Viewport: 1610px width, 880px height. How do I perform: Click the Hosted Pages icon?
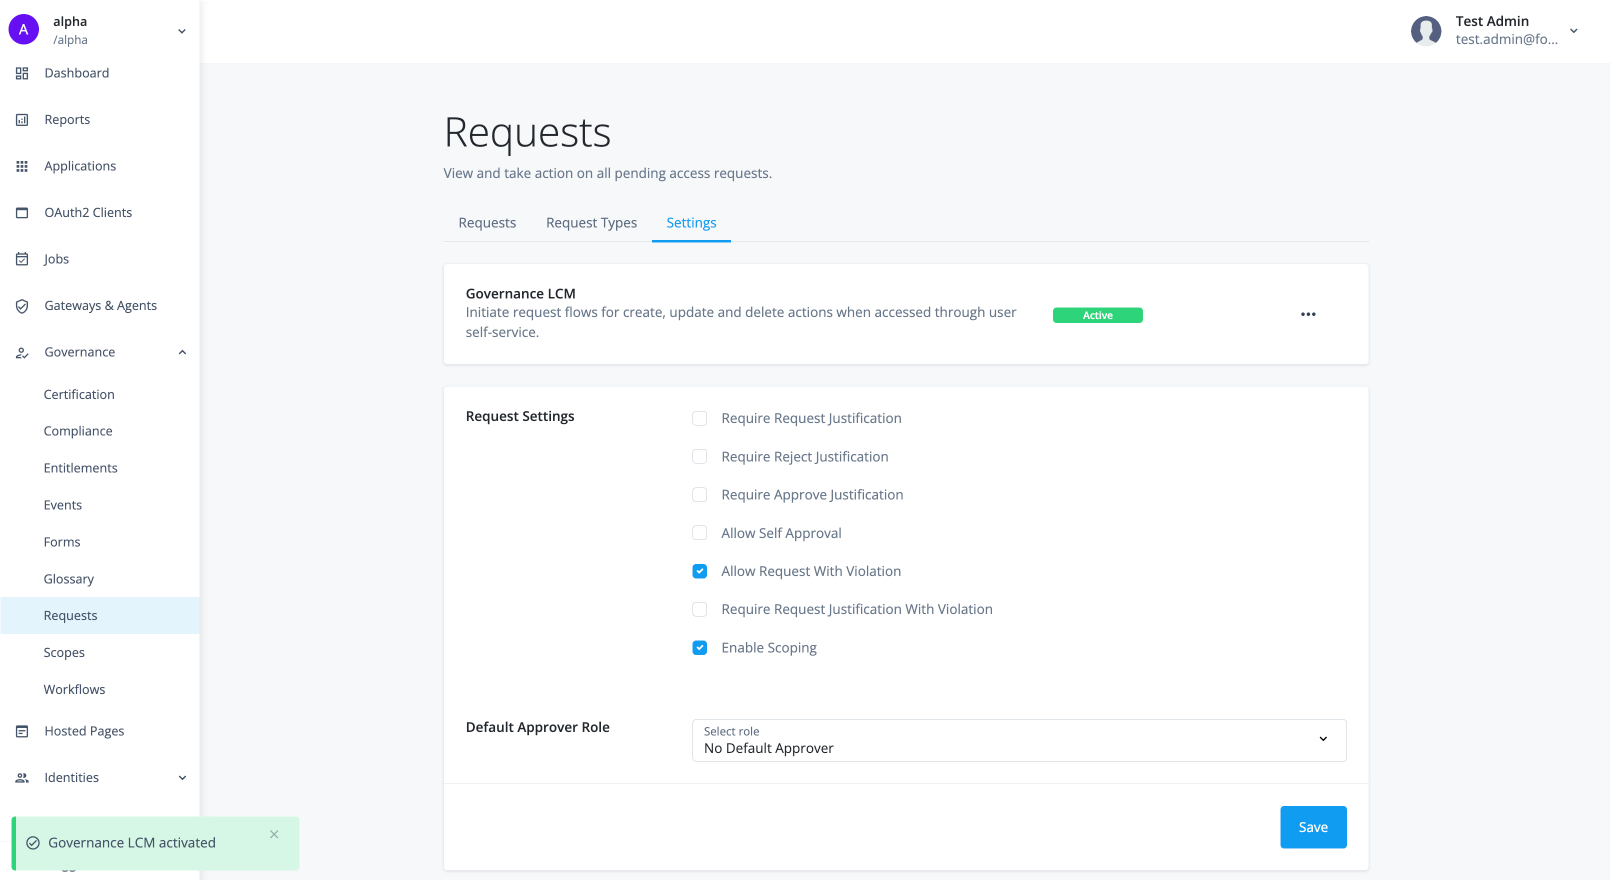coord(22,731)
